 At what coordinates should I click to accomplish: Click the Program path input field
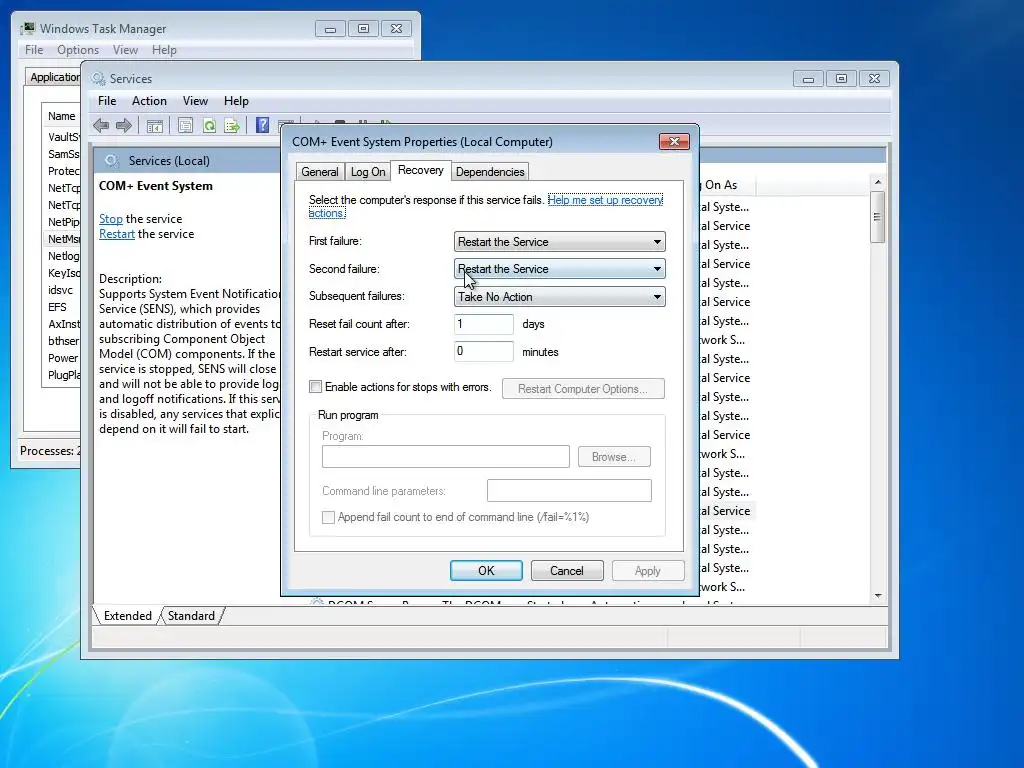click(445, 456)
